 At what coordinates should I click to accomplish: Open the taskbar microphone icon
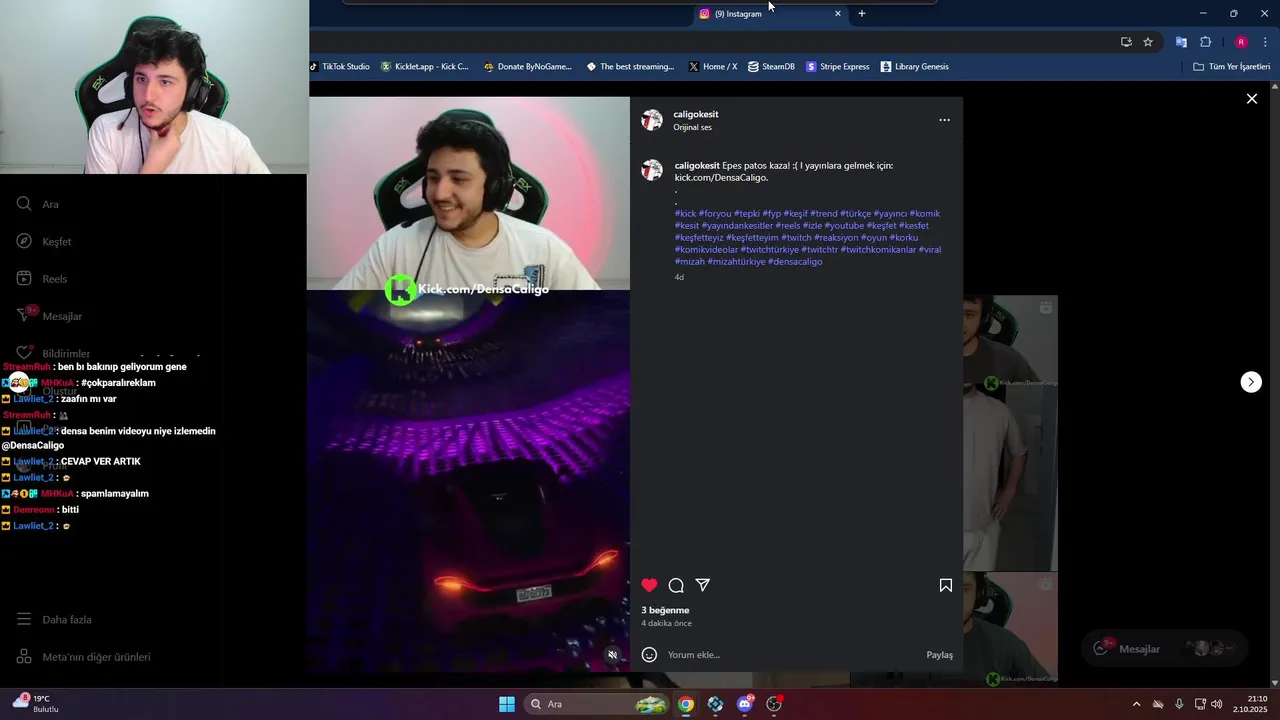[x=1179, y=704]
